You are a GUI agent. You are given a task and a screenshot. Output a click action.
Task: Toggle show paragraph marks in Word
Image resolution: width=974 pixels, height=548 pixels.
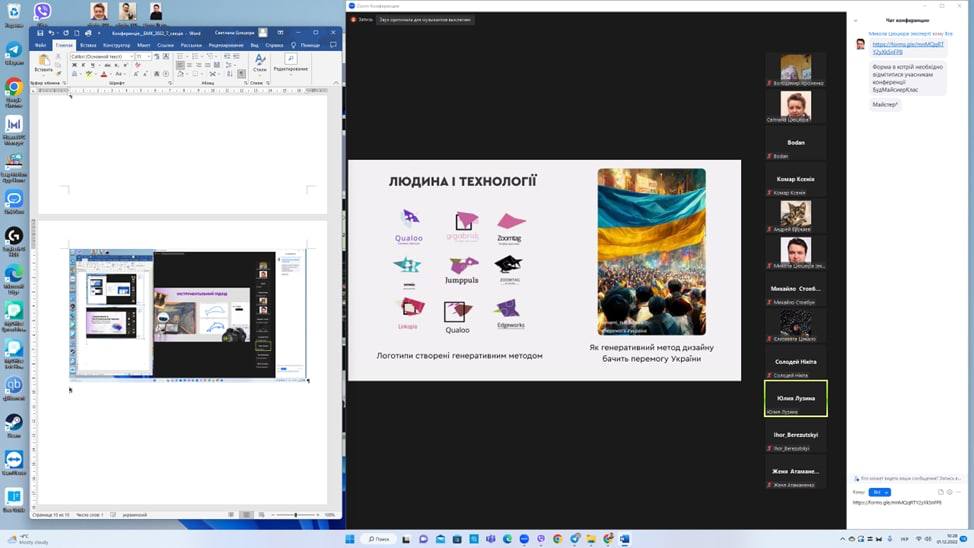242,74
